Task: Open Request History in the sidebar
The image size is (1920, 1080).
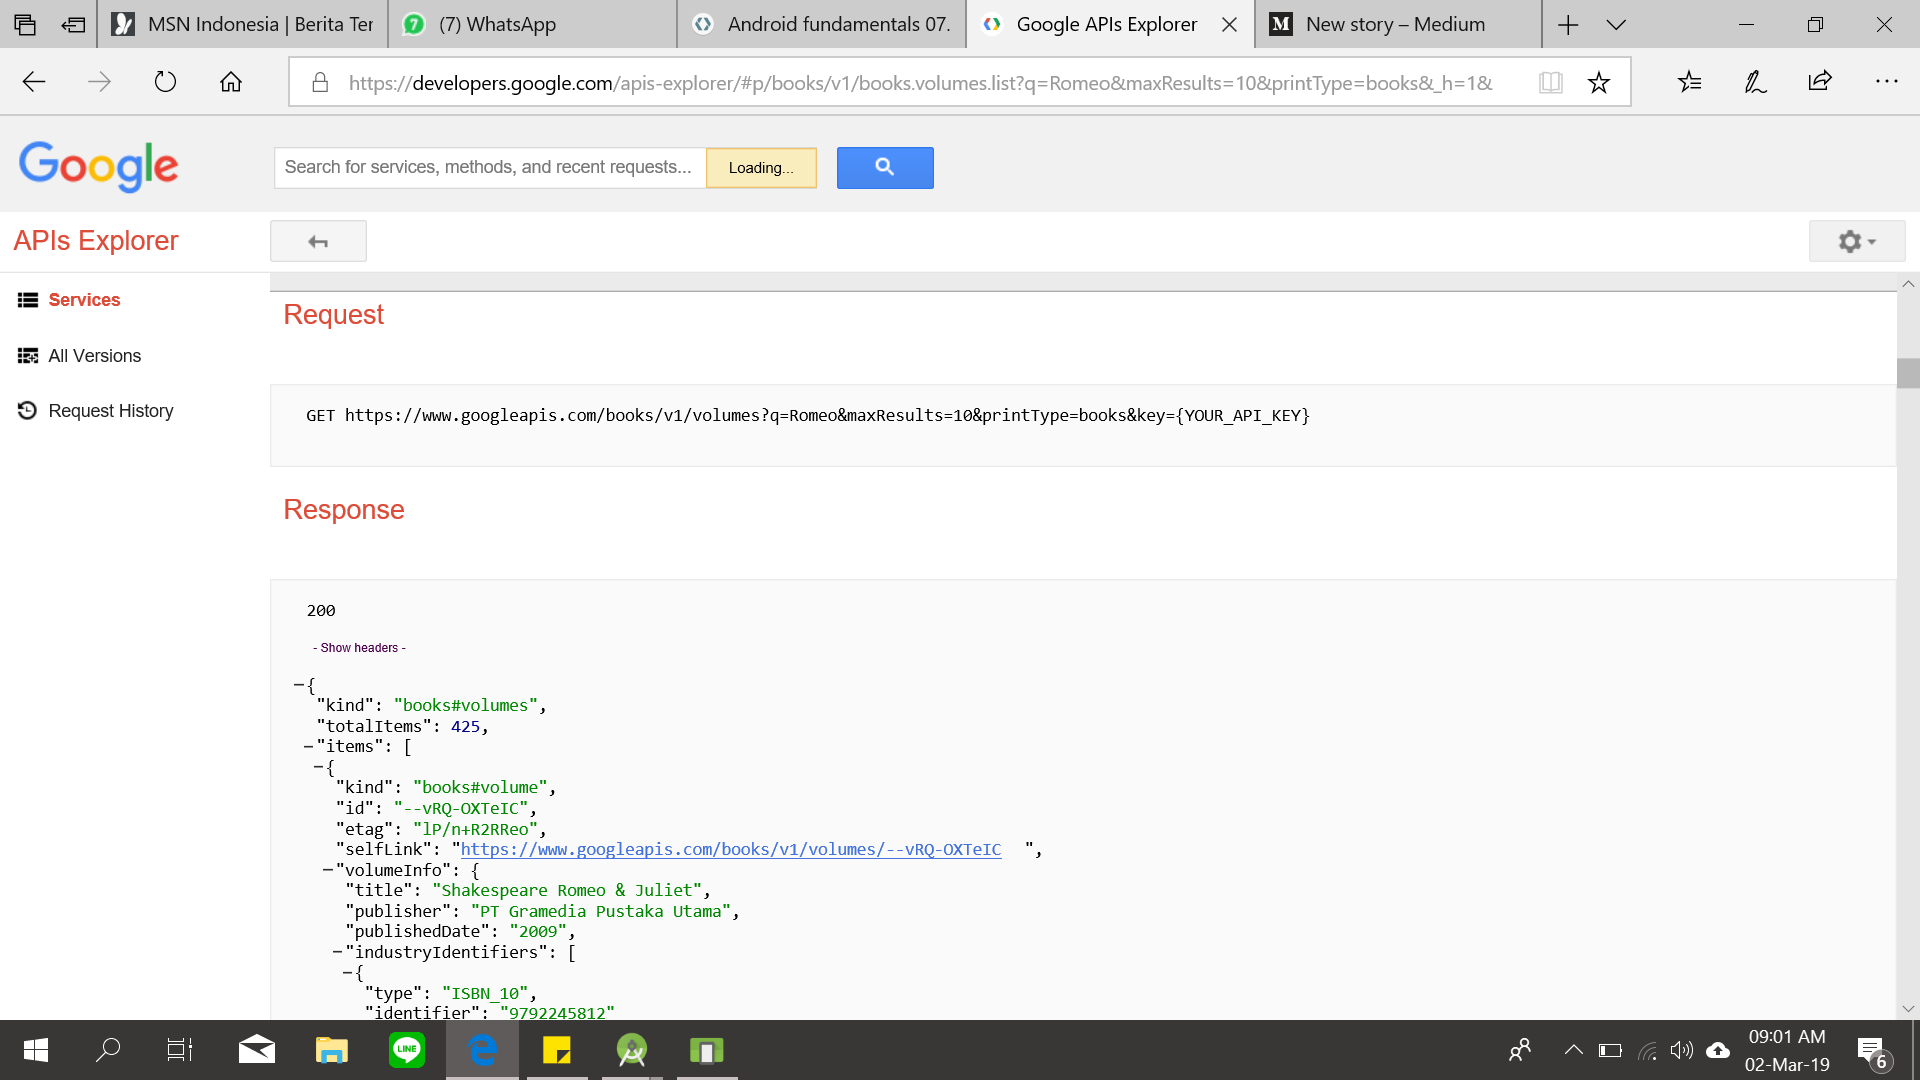Action: [110, 411]
